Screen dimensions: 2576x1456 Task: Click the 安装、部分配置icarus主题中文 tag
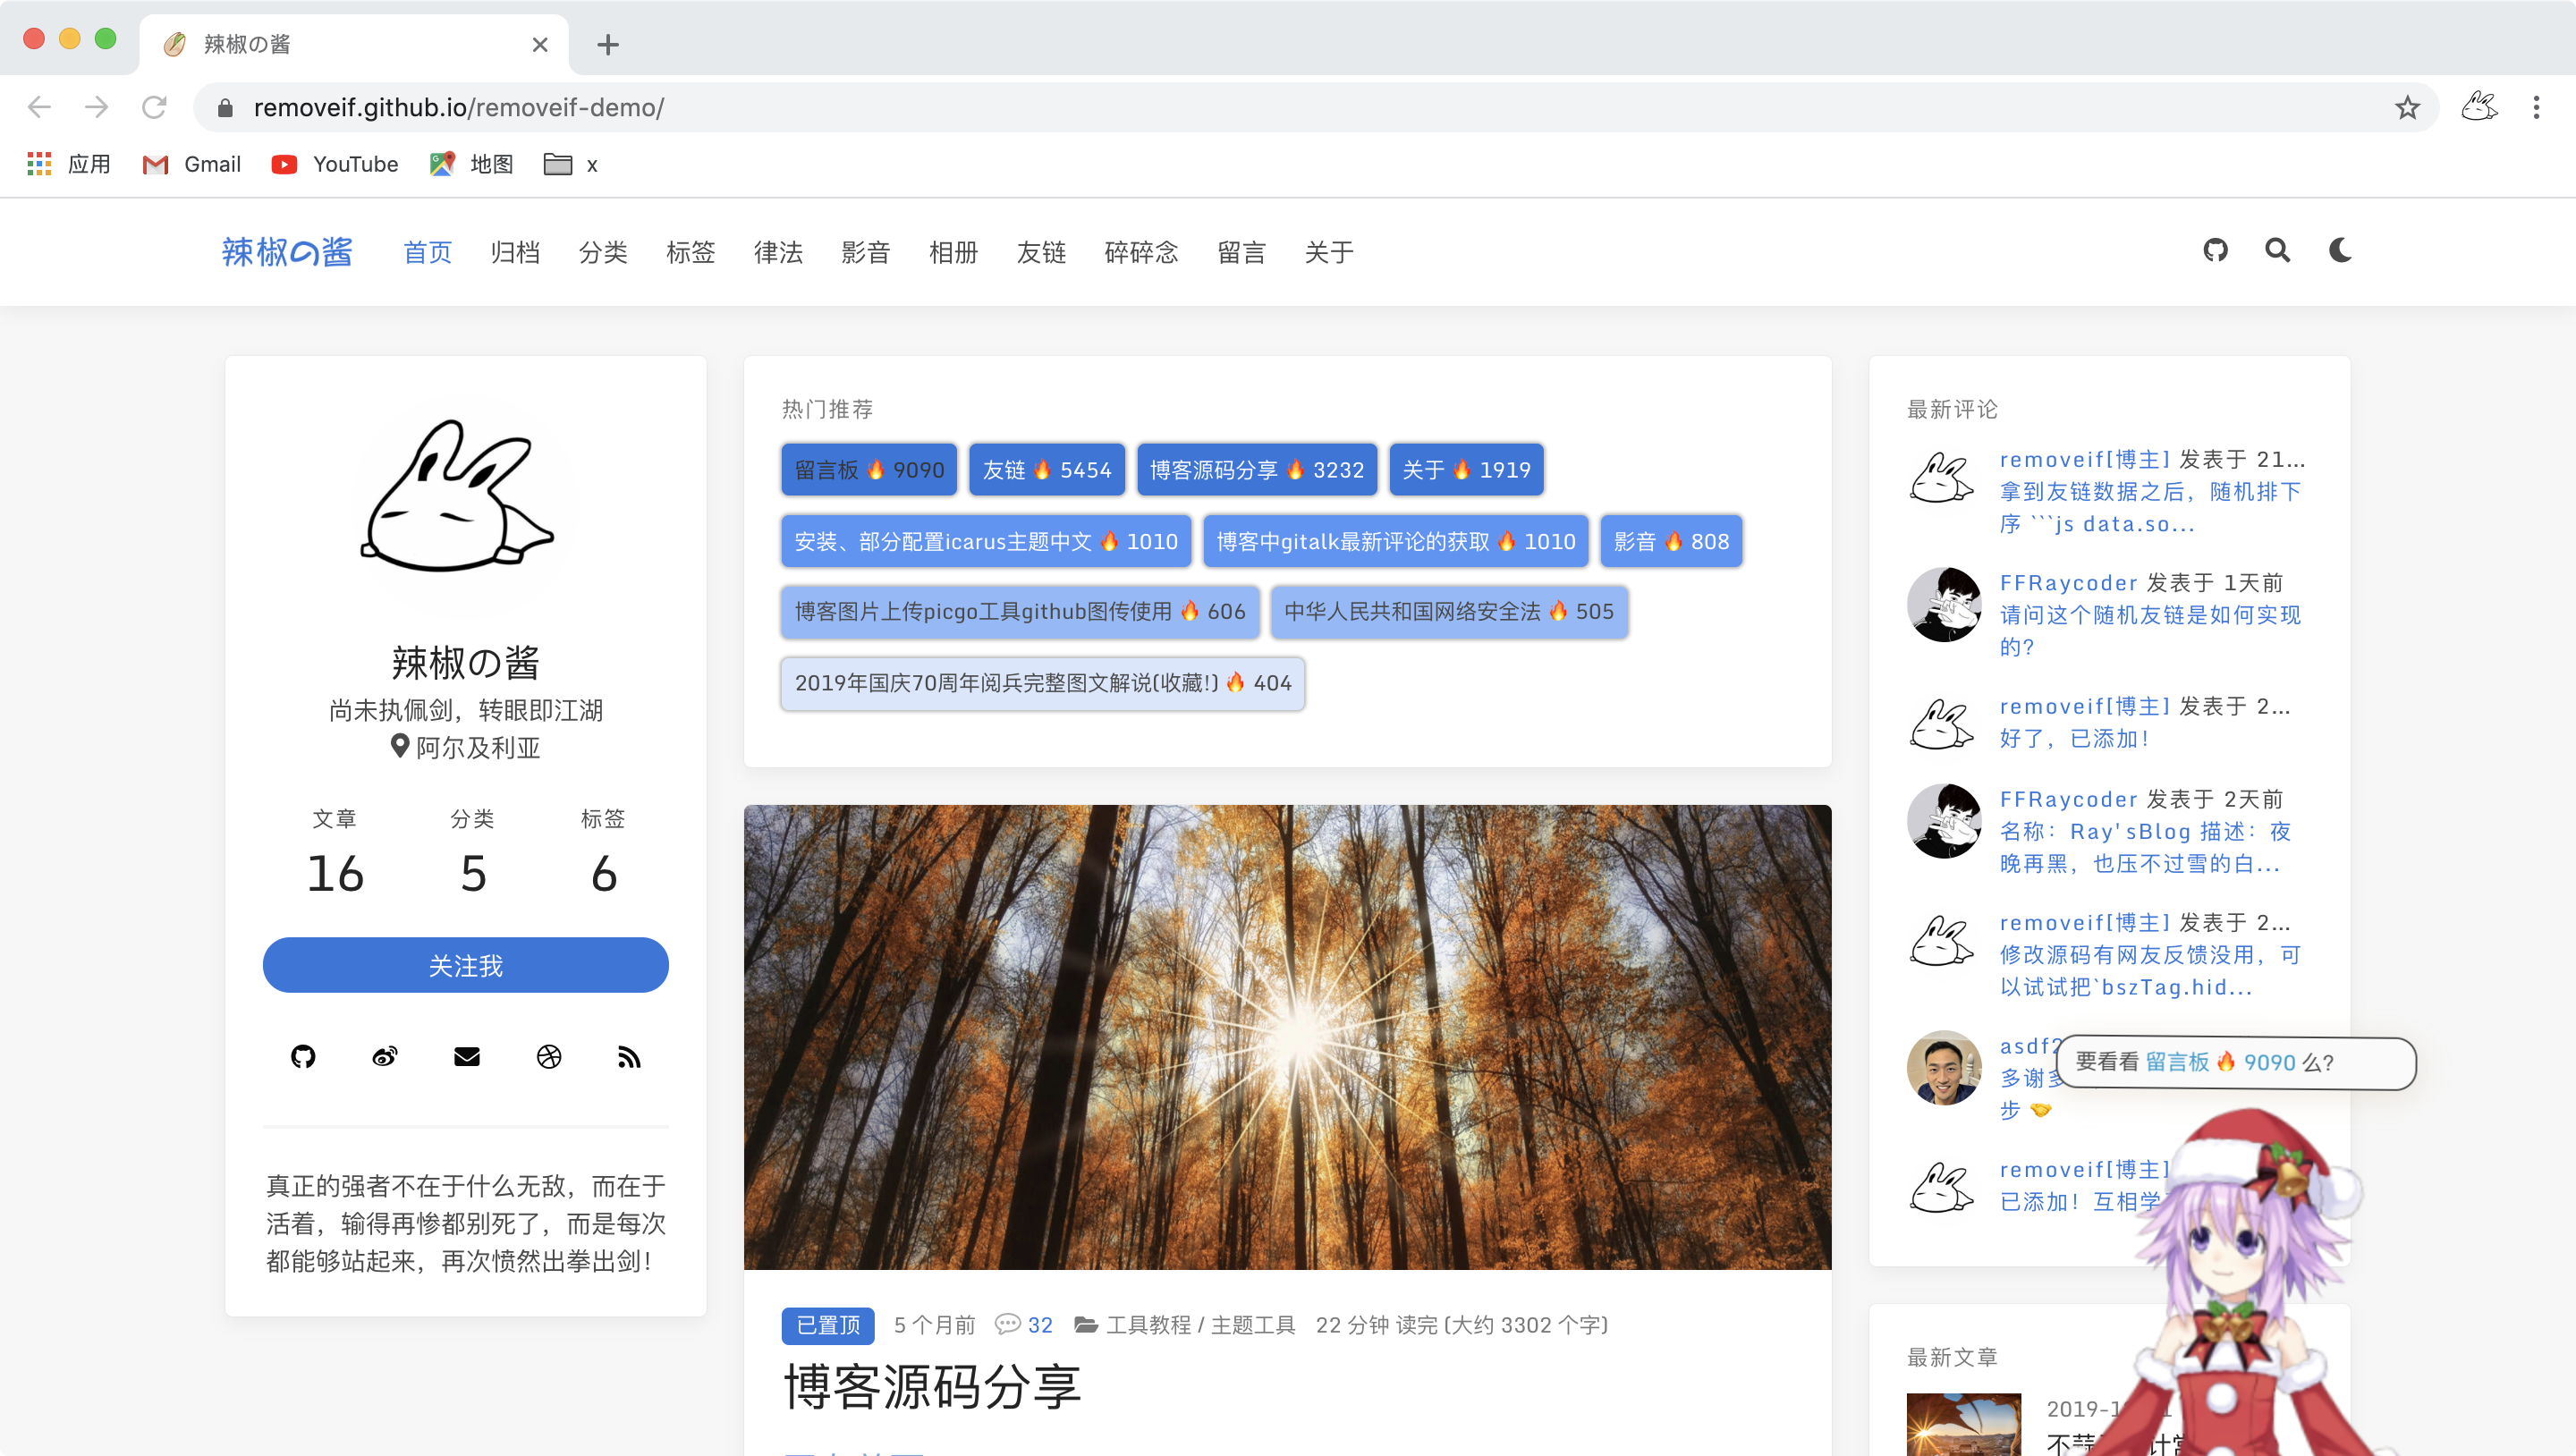click(x=986, y=541)
